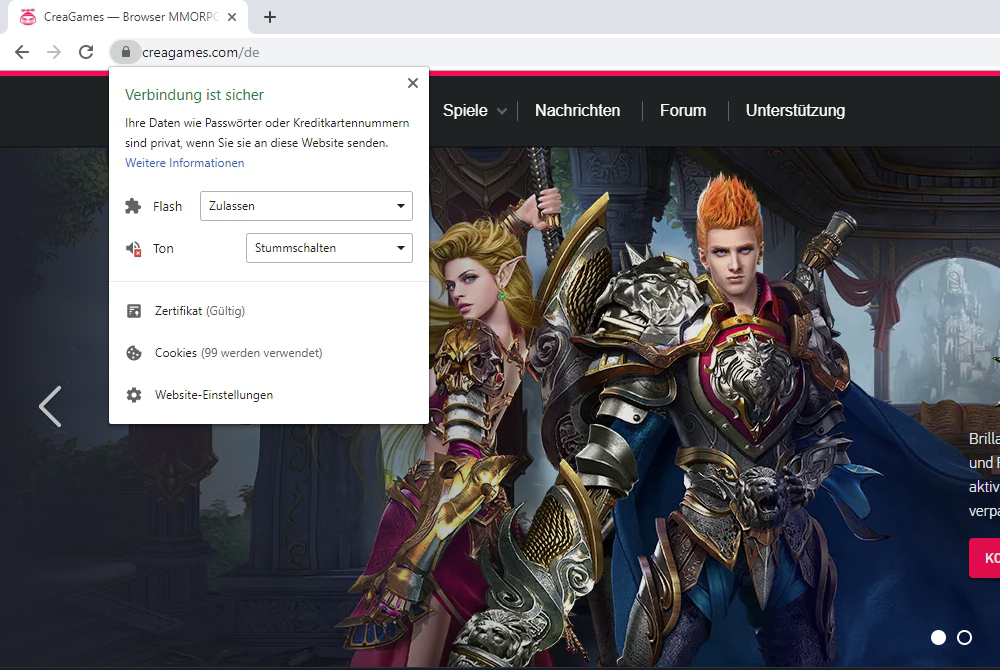Expand the Spiele menu
Viewport: 1000px width, 670px height.
pyautogui.click(x=474, y=111)
